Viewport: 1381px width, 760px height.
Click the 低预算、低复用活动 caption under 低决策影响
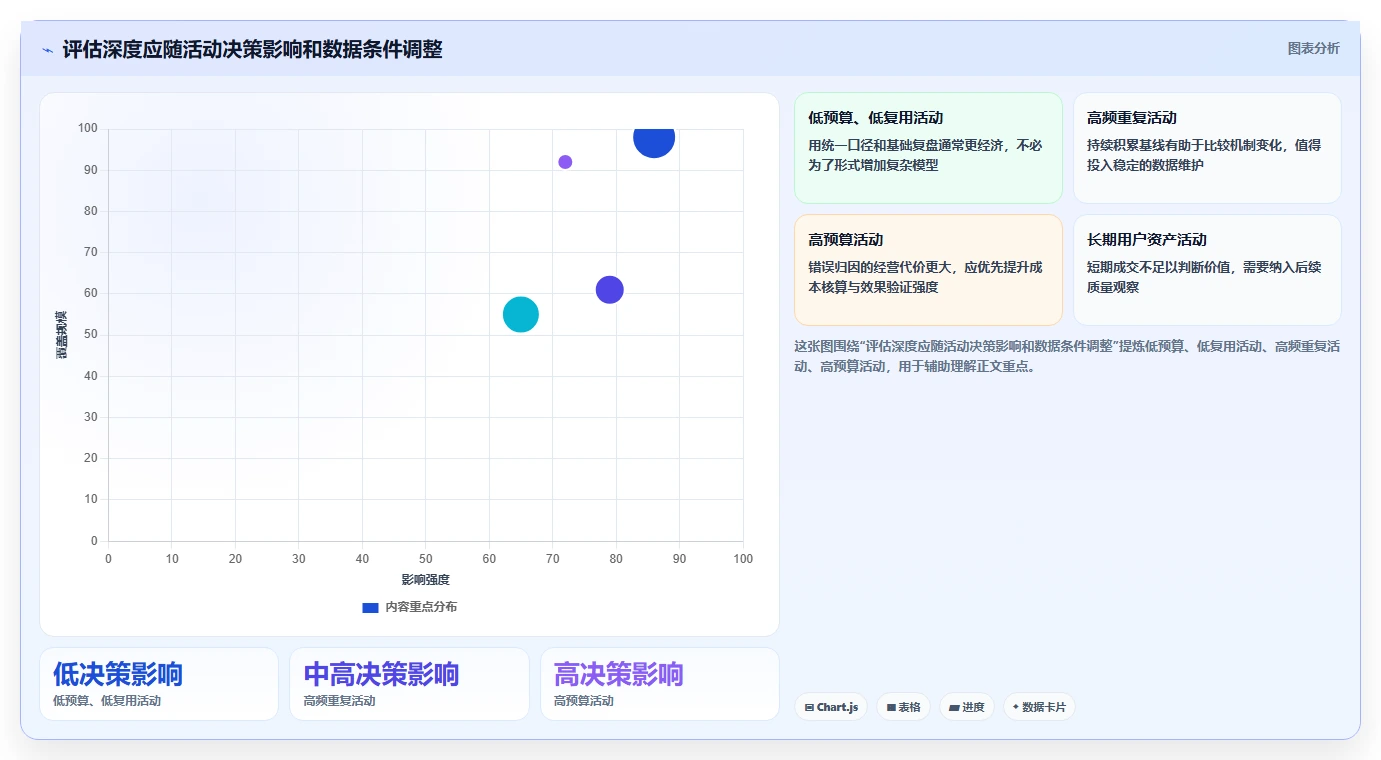pyautogui.click(x=107, y=701)
